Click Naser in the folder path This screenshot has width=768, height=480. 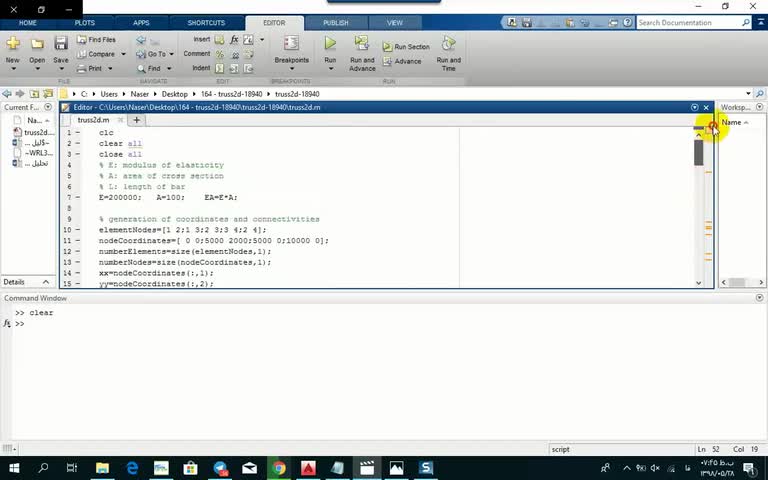pos(140,94)
